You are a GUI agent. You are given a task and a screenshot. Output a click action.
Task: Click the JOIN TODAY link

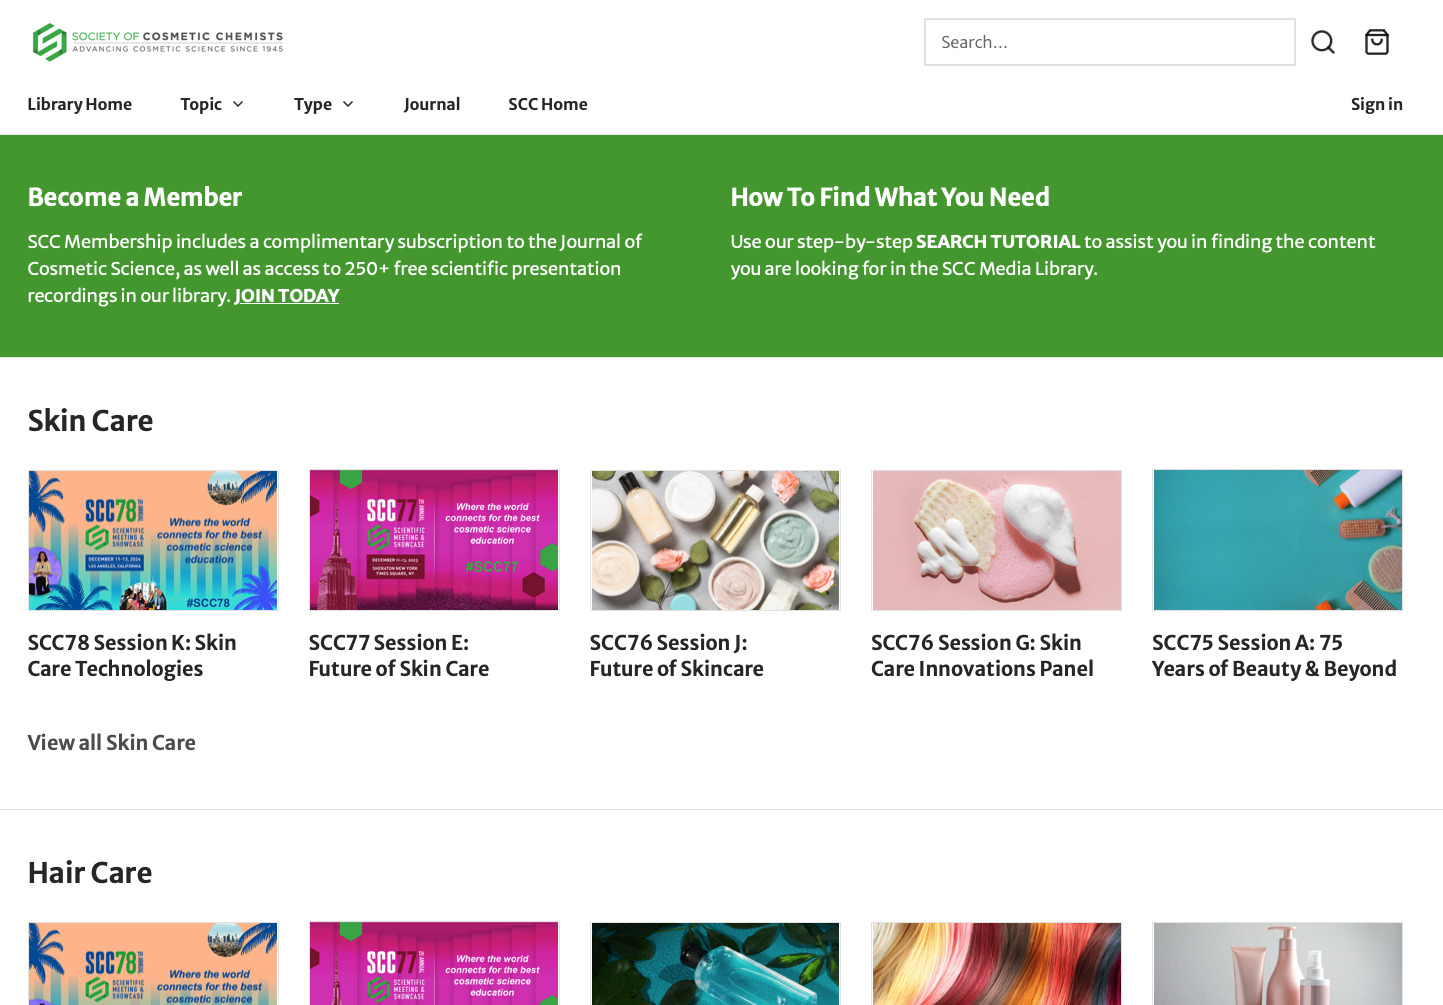287,296
